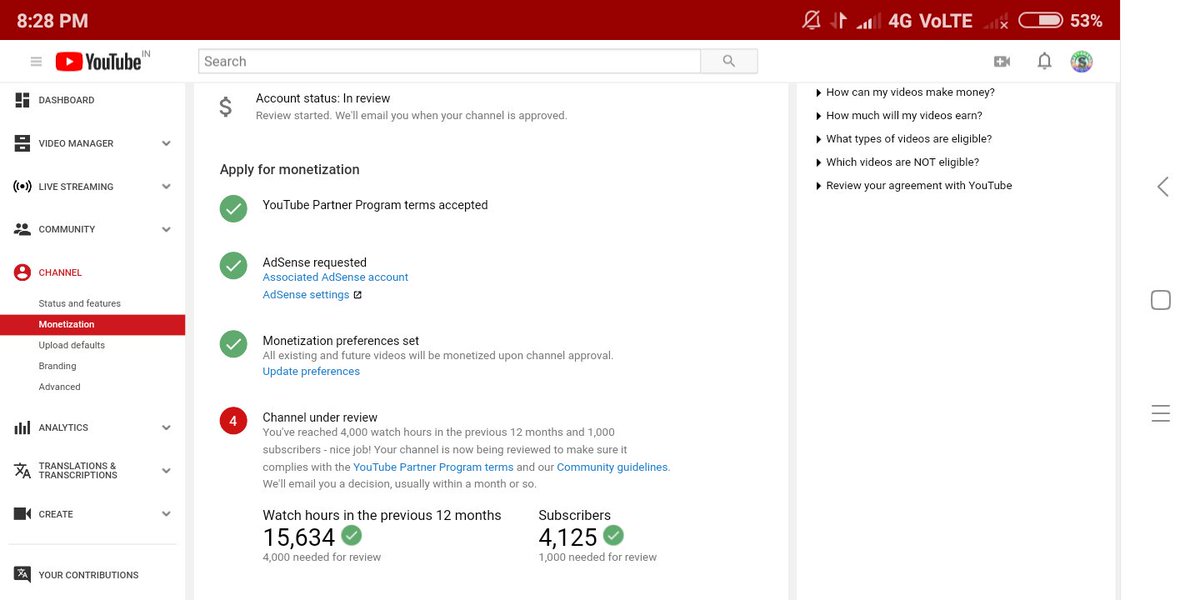Expand 'What types of videos are eligible?'
The image size is (1200, 600).
point(904,139)
